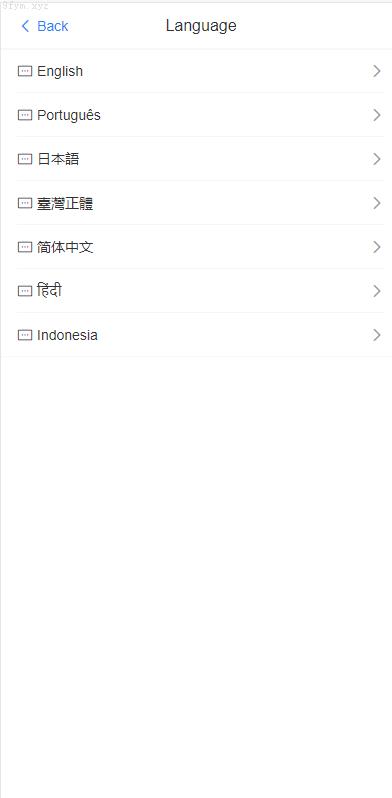Open the 臺灣正體 row chevron

pos(377,203)
